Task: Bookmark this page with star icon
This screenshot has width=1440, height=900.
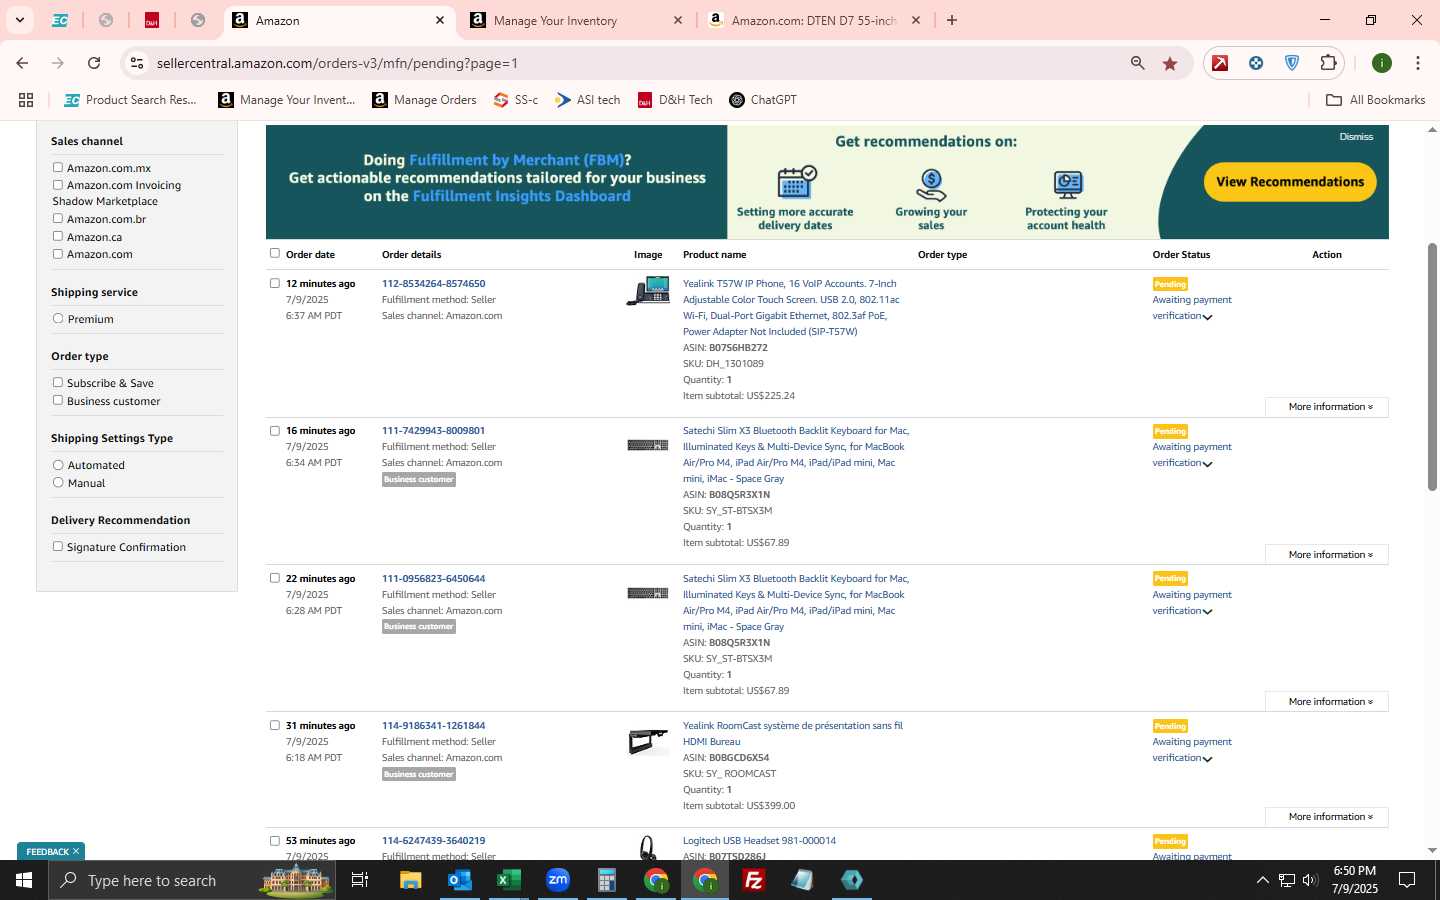Action: tap(1170, 63)
